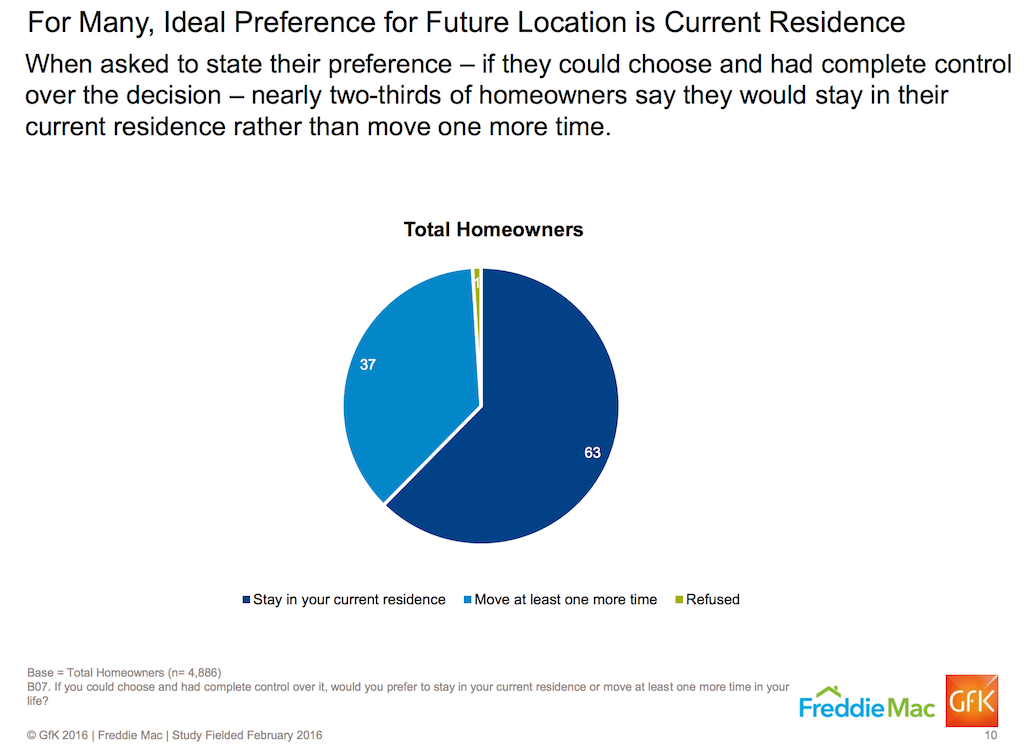Click the '63' data label
This screenshot has height=755, width=1024.
pos(592,453)
